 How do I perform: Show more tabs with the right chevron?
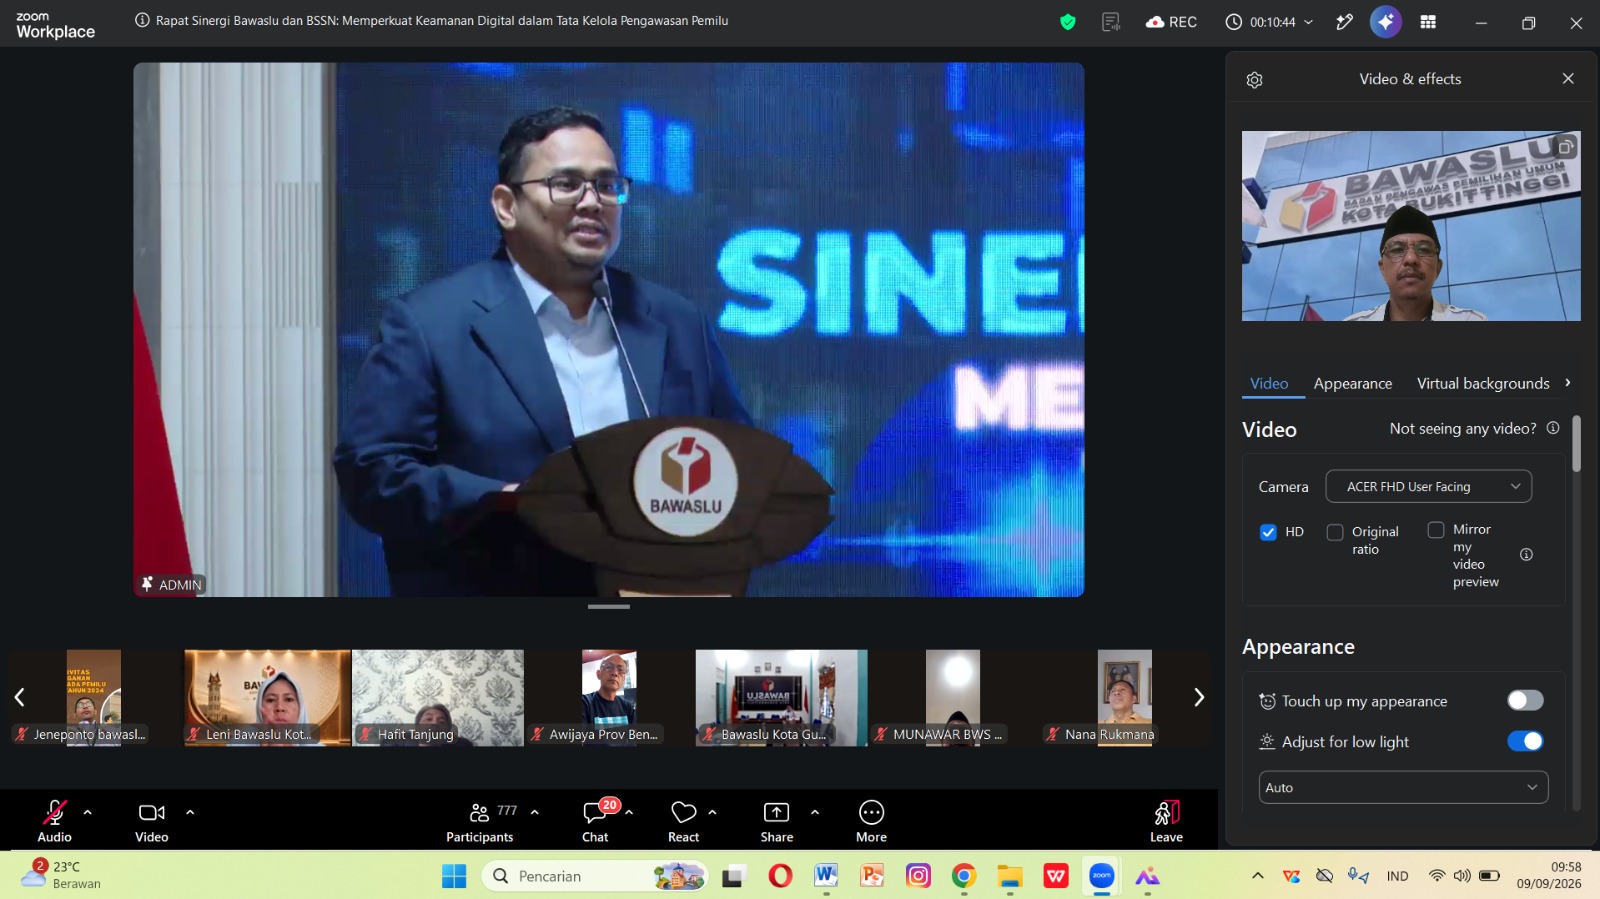click(x=1568, y=383)
